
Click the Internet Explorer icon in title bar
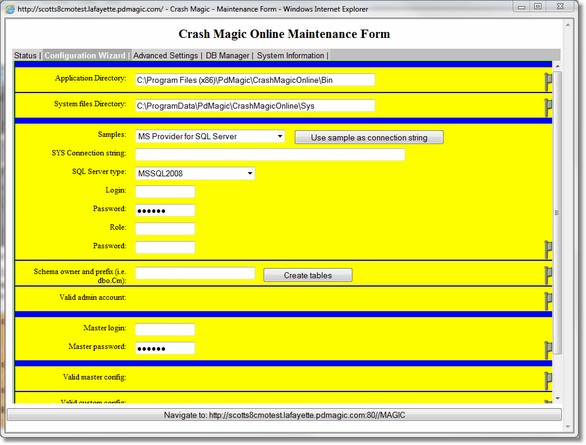10,9
